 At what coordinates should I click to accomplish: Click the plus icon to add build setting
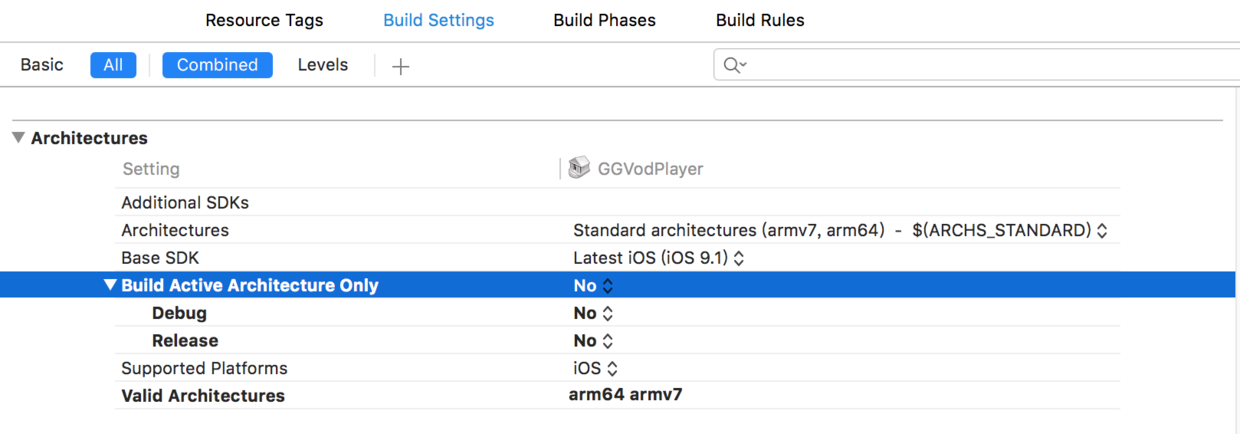401,66
